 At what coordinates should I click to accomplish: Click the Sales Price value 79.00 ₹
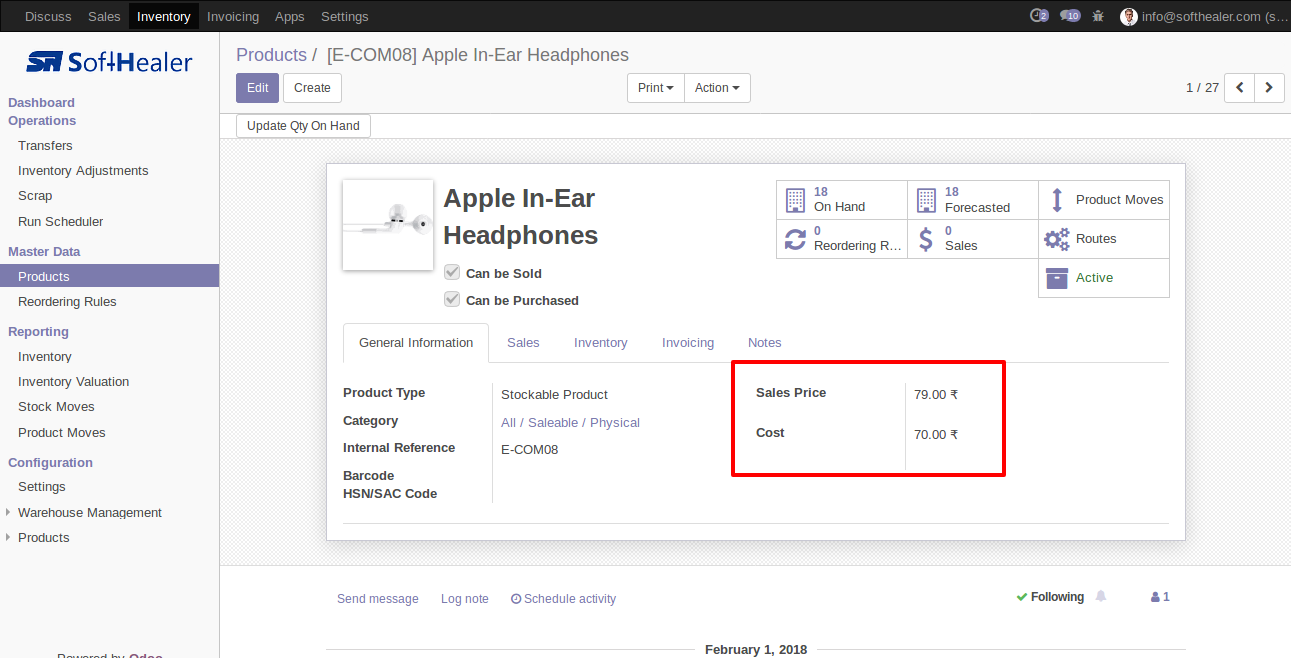pyautogui.click(x=936, y=394)
